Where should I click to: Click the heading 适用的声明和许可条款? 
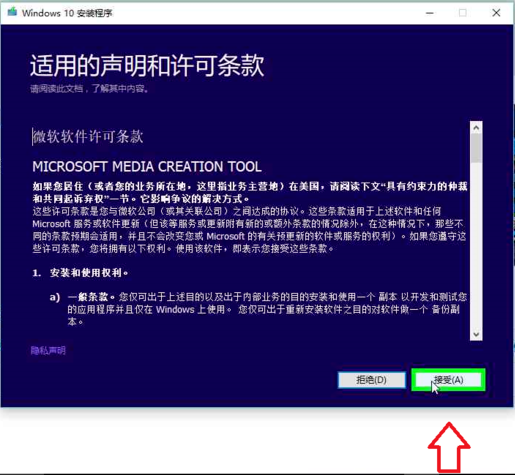[147, 65]
